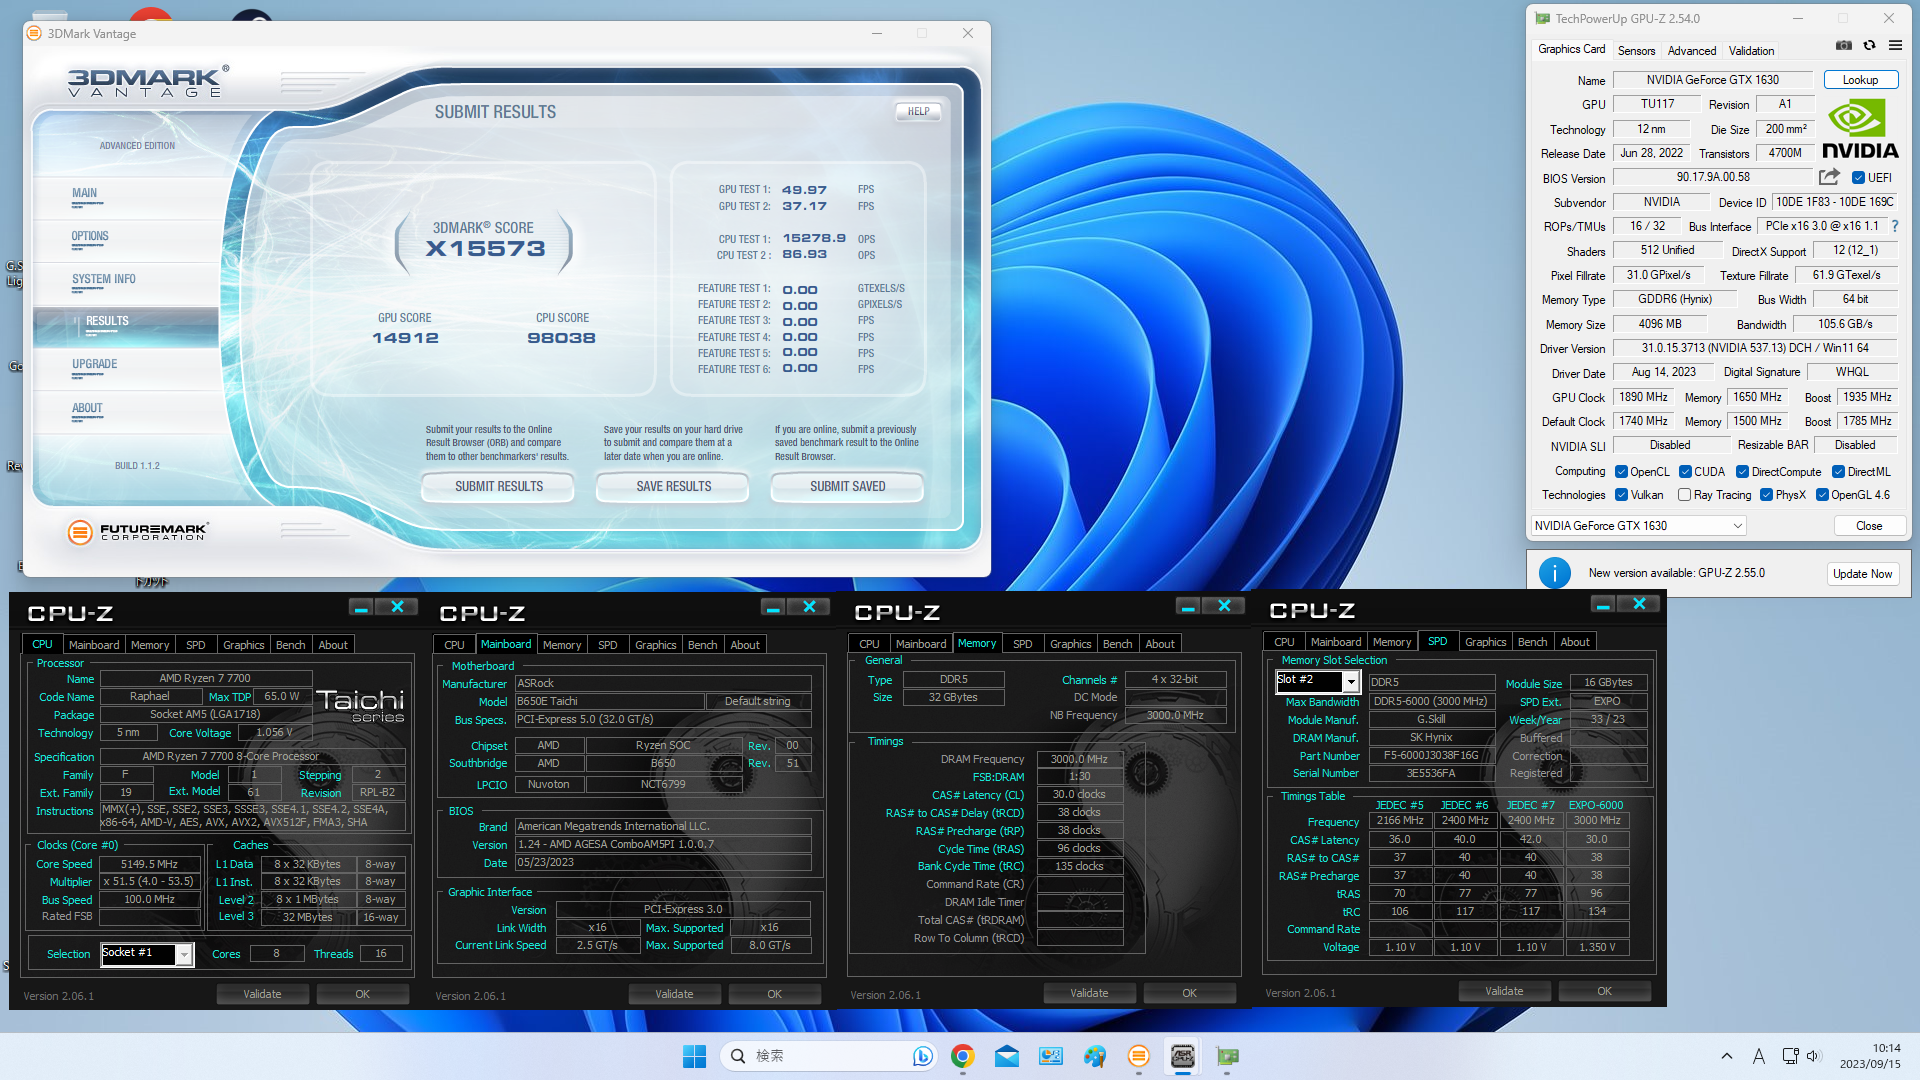Image resolution: width=1920 pixels, height=1080 pixels.
Task: Take a GPU-Z screenshot with the camera icon
Action: pyautogui.click(x=1844, y=46)
